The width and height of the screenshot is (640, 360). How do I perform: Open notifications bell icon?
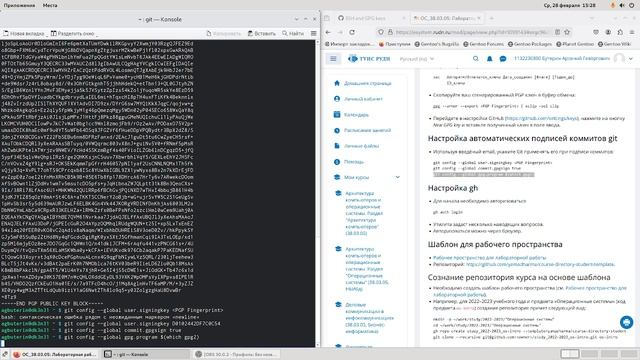click(489, 59)
